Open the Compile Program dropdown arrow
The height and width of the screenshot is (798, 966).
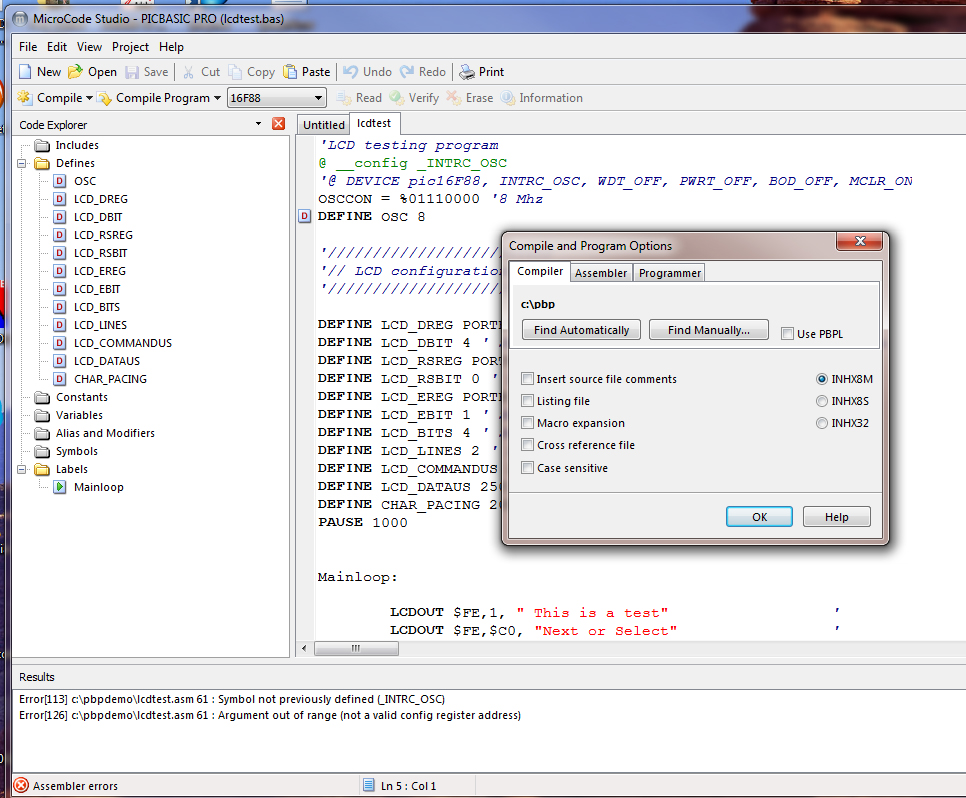tap(217, 98)
